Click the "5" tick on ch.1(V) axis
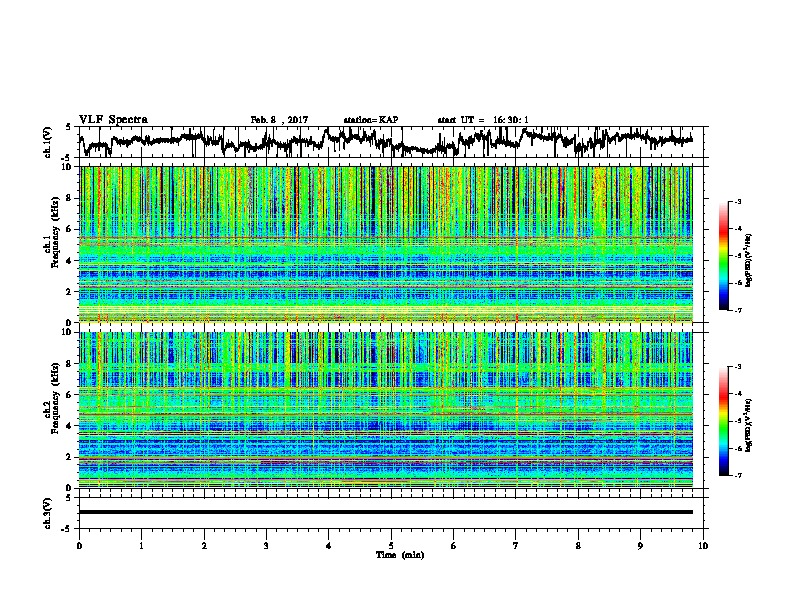Image resolution: width=792 pixels, height=612 pixels. [68, 127]
